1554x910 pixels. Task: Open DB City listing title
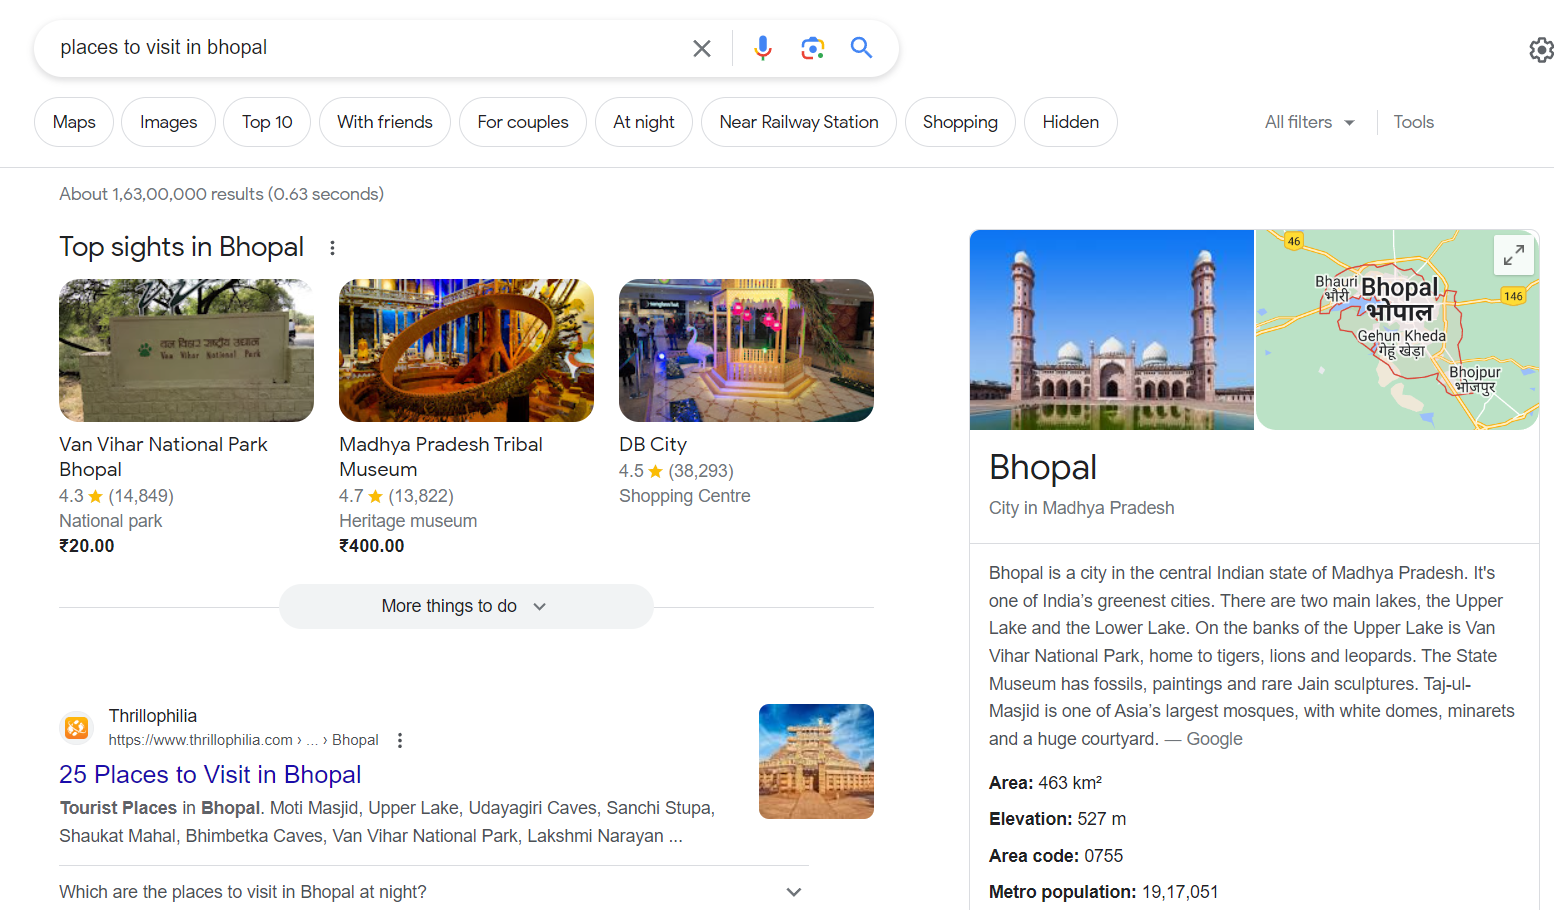[x=653, y=444]
